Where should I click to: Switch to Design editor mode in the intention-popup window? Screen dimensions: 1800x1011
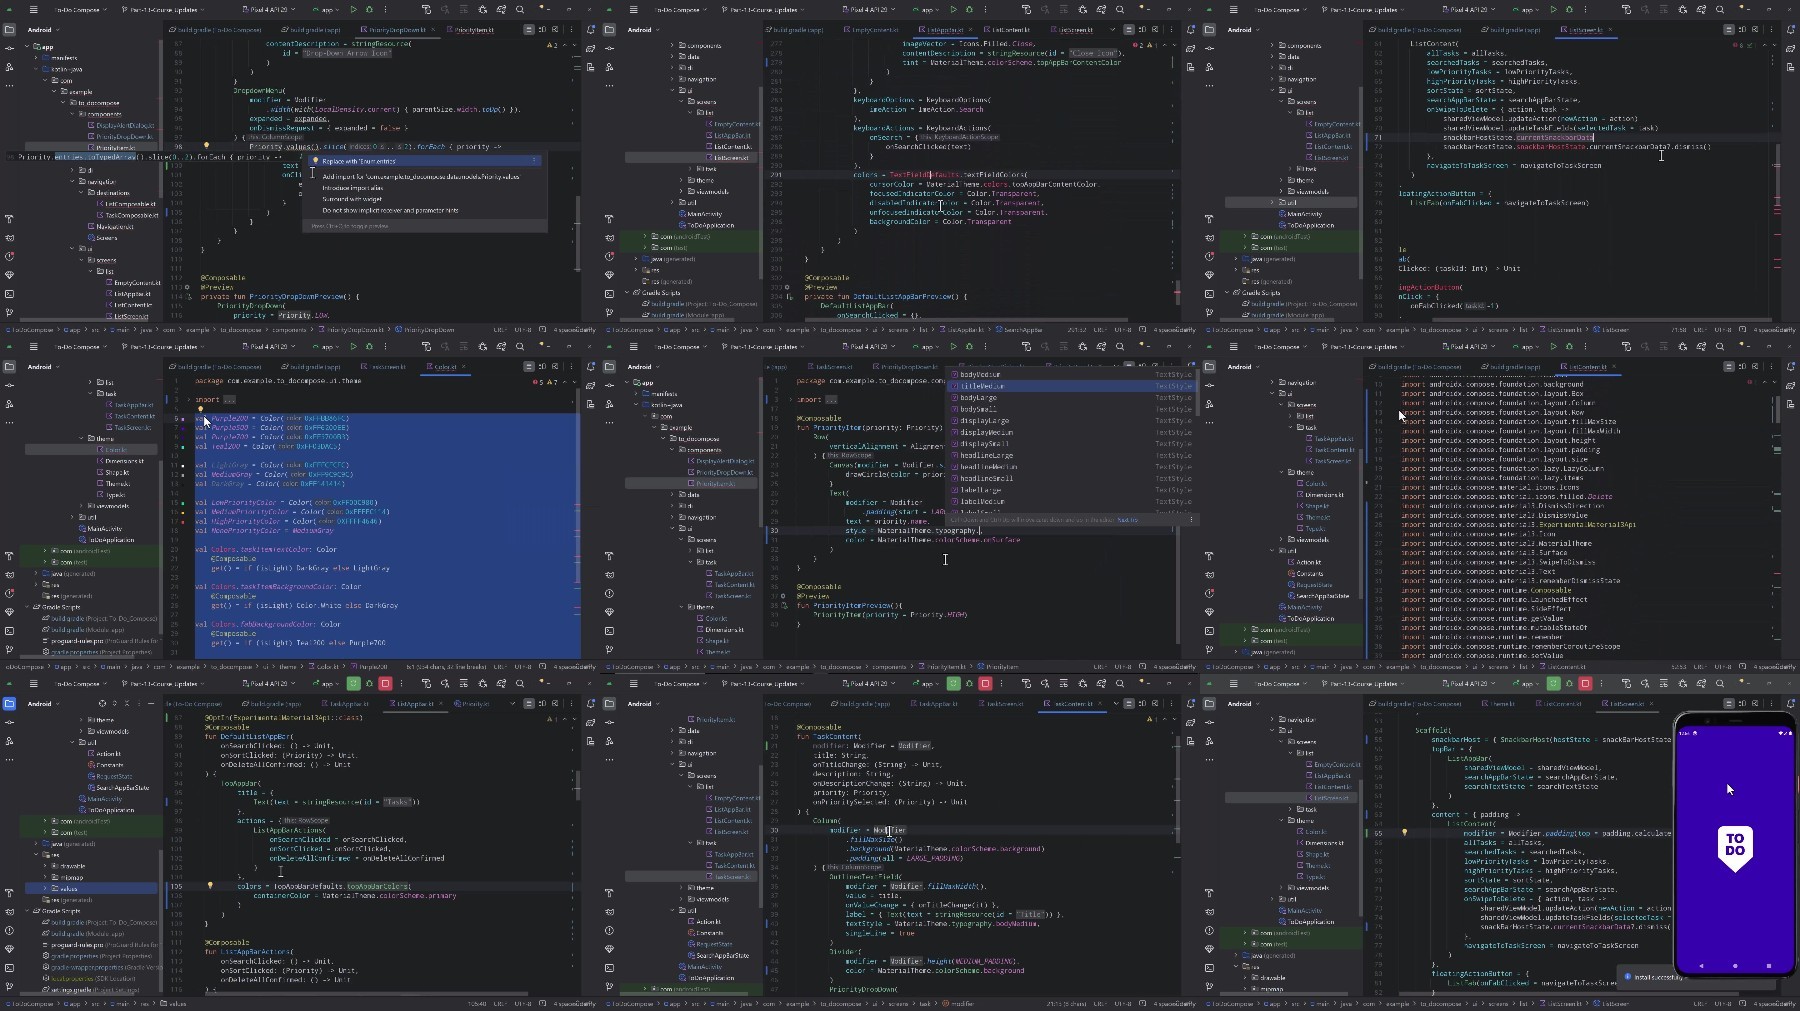click(555, 30)
